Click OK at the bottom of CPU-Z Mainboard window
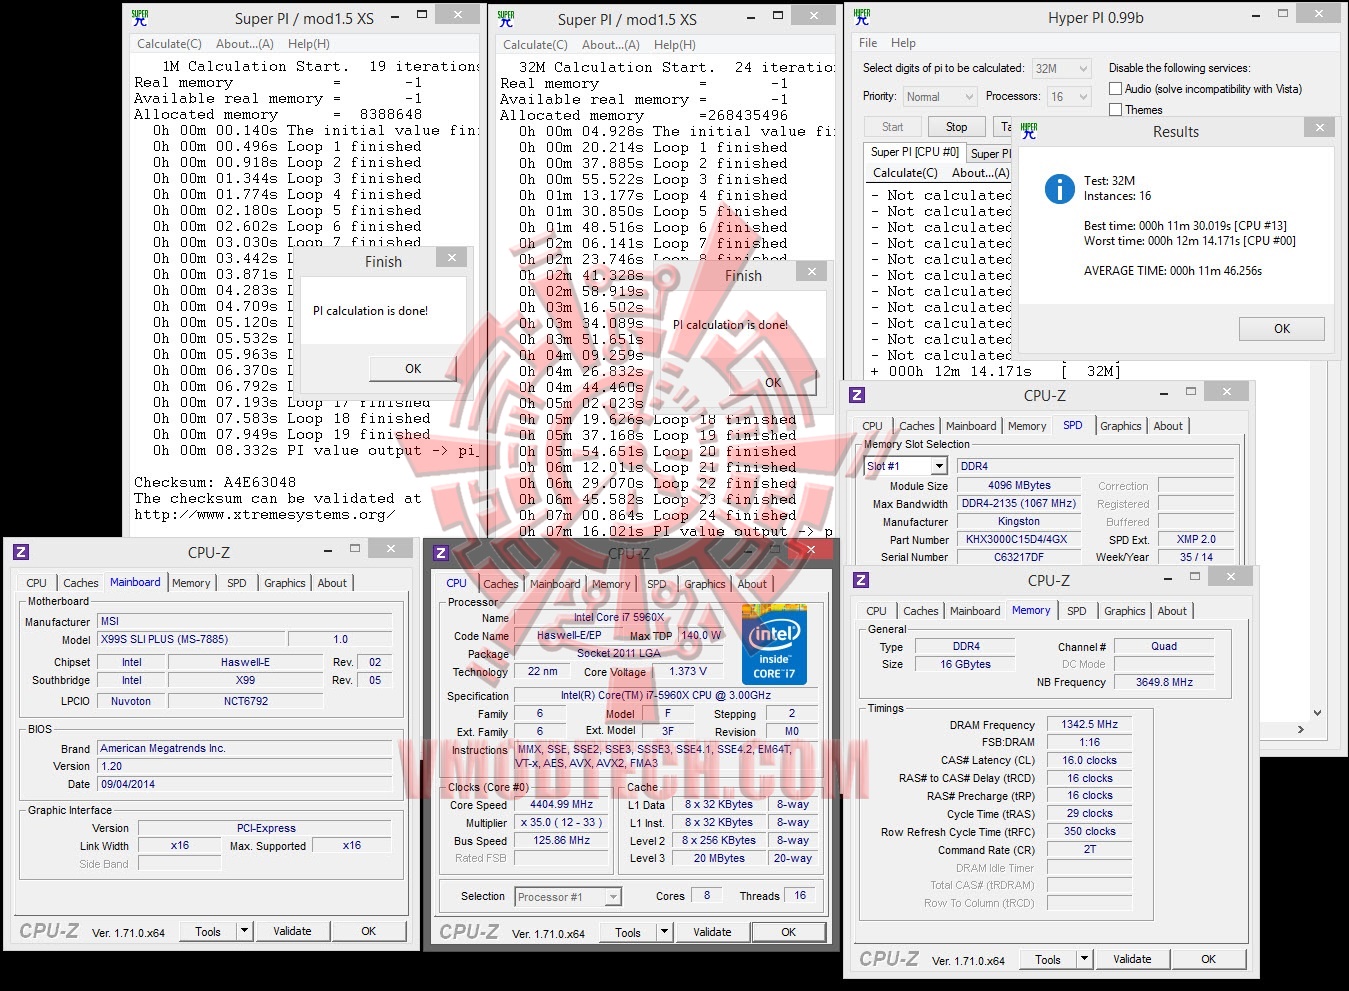 369,931
